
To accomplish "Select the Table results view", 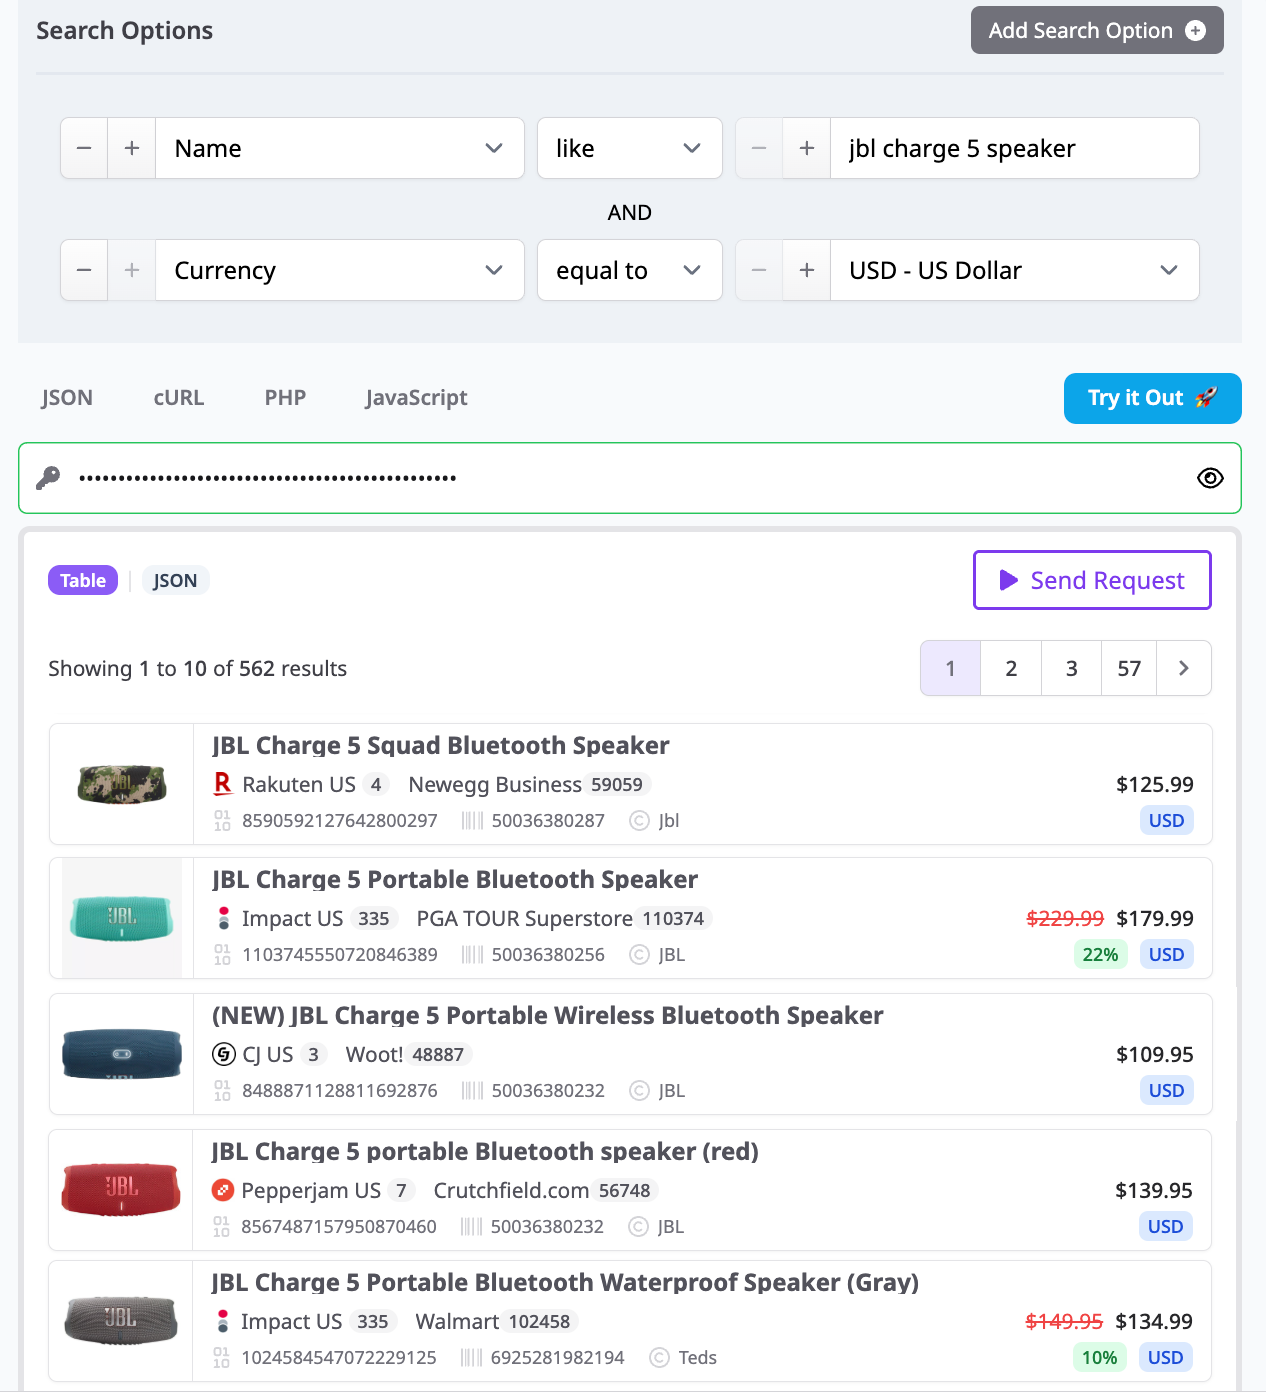I will point(83,580).
